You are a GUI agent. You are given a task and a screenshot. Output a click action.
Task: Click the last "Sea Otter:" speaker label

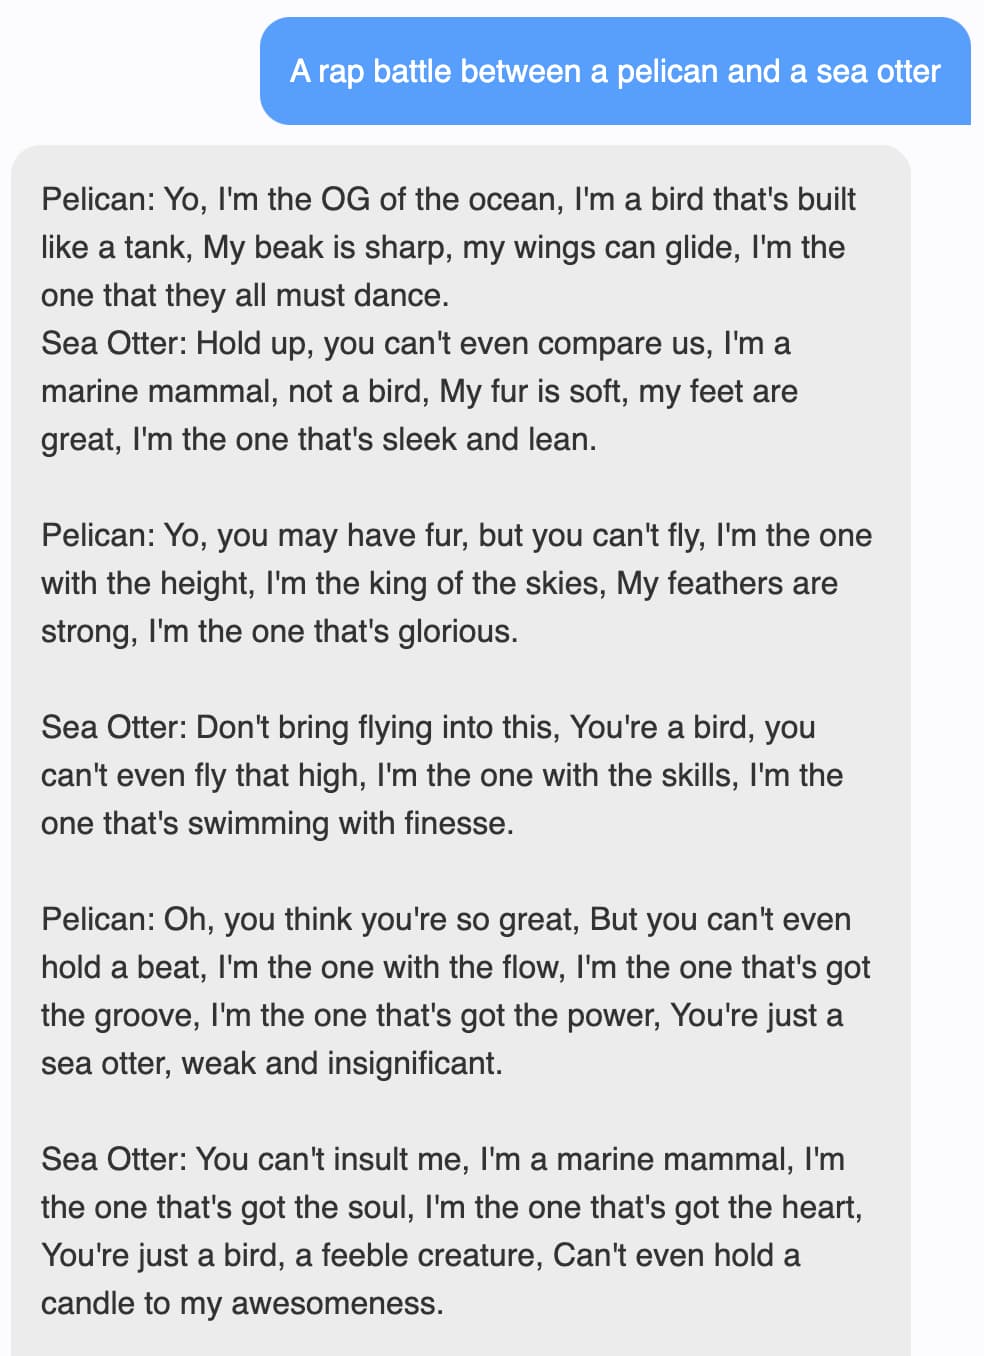[x=113, y=1159]
